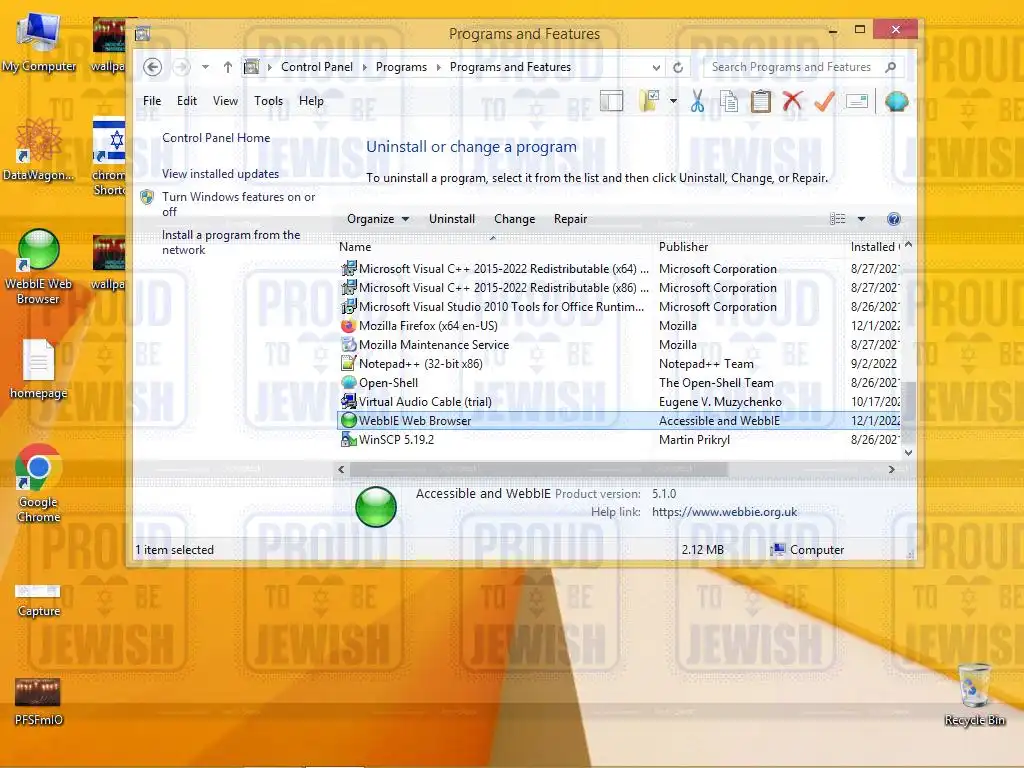Open View installed updates link

pos(220,174)
